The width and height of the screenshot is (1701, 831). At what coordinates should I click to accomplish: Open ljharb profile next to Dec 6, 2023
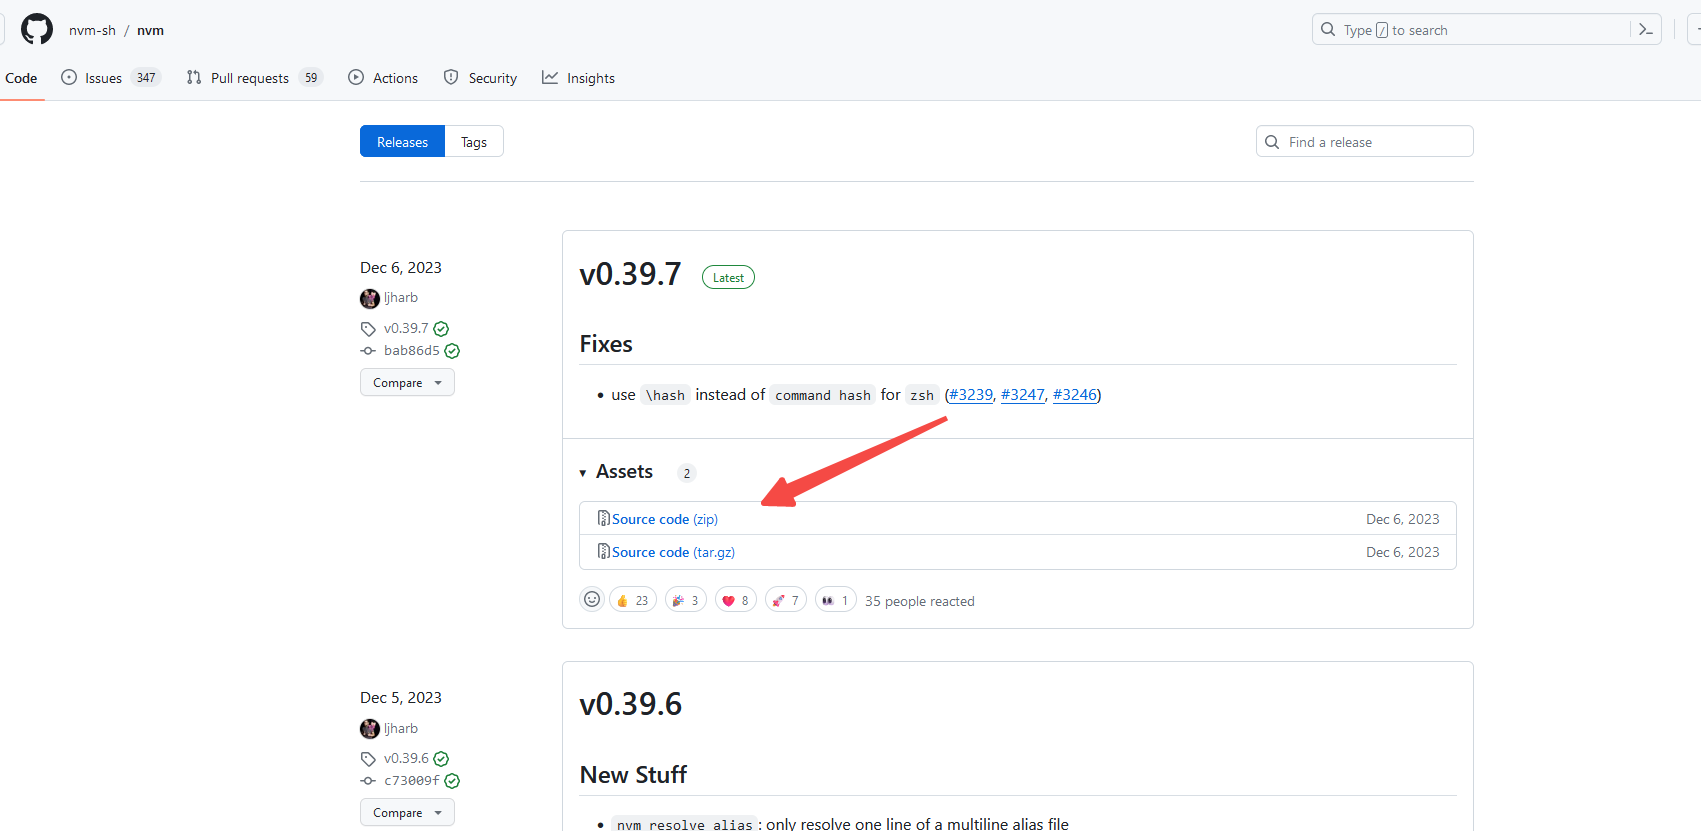coord(401,298)
